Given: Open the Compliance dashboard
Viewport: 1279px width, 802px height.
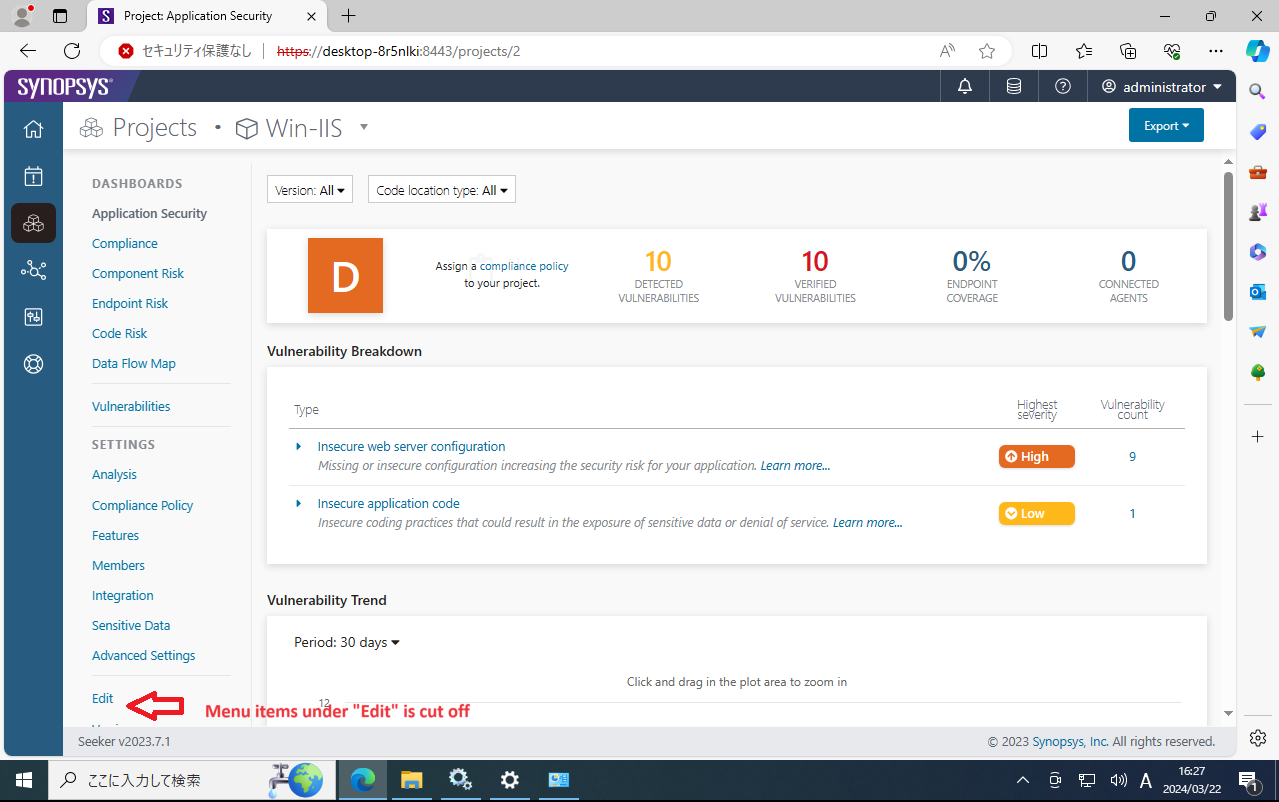Looking at the screenshot, I should pos(125,243).
